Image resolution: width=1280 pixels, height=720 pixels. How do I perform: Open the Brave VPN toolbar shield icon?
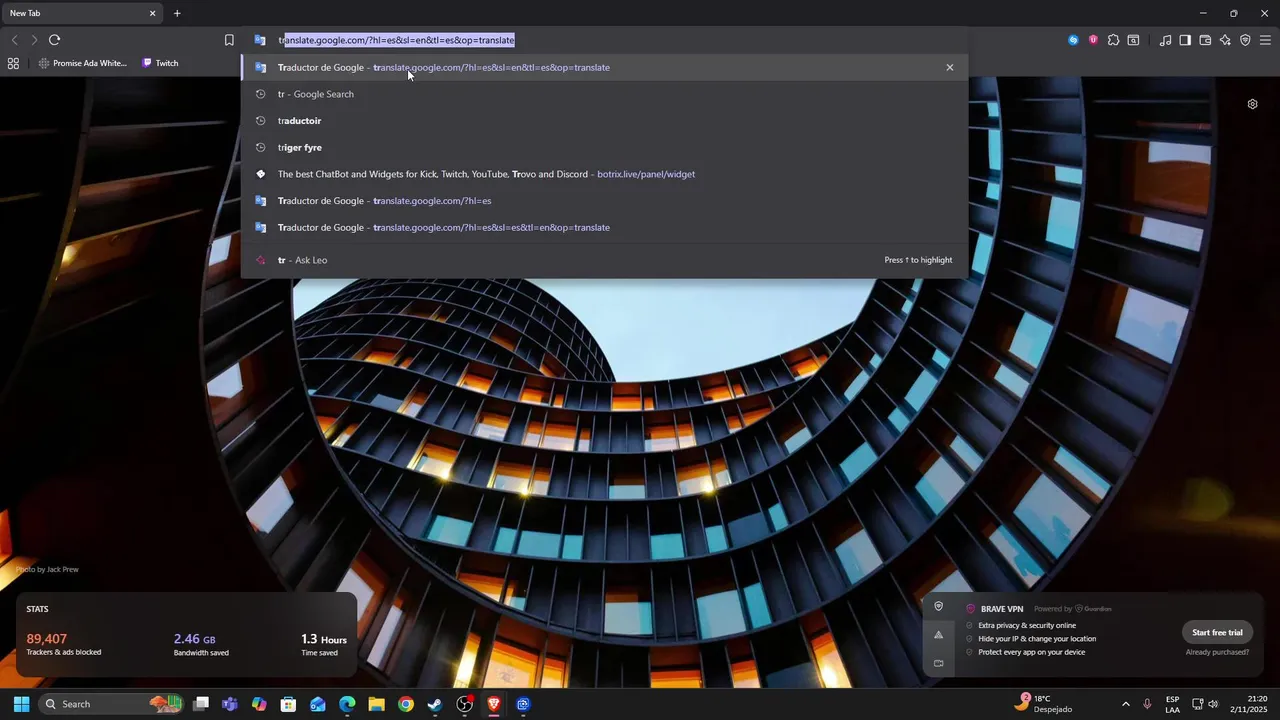point(1245,40)
